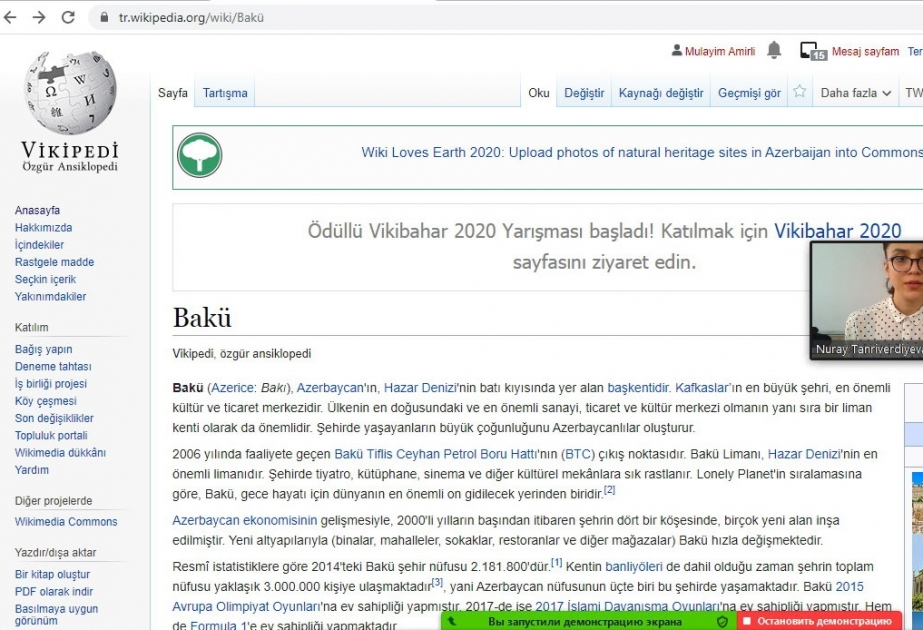Go forward using the browser forward arrow

39,17
